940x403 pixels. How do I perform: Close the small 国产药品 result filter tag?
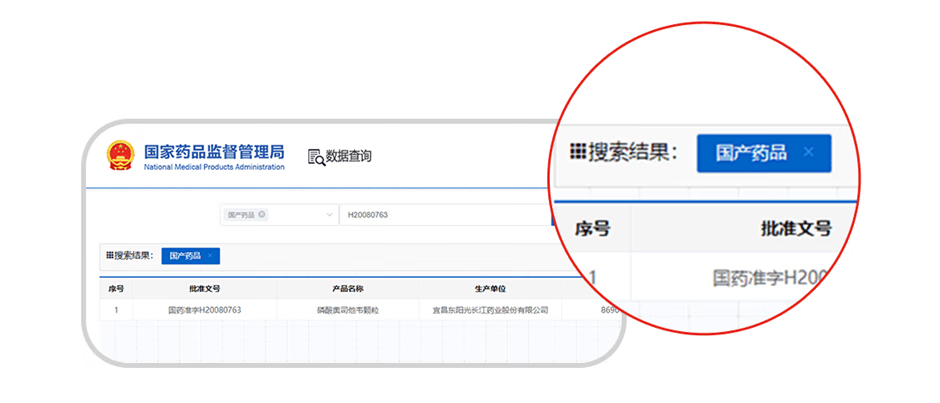pos(210,255)
